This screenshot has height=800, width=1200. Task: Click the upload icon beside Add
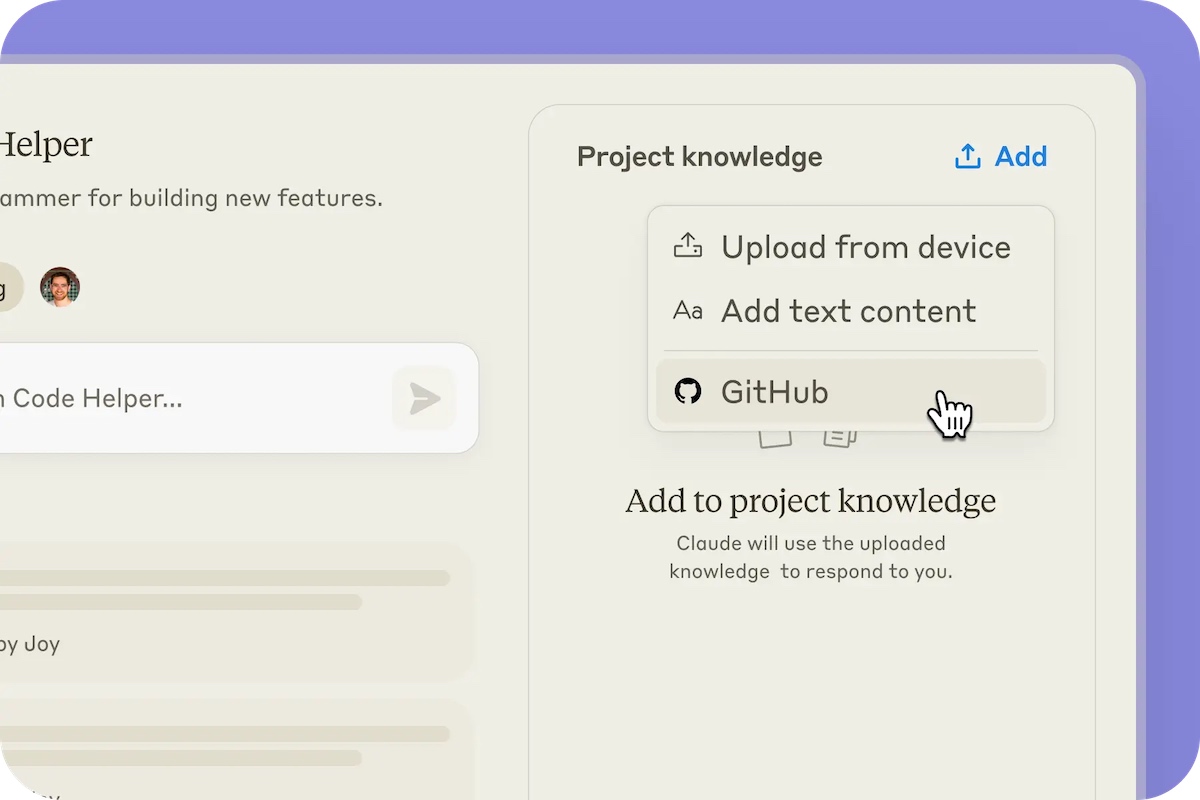pos(967,157)
